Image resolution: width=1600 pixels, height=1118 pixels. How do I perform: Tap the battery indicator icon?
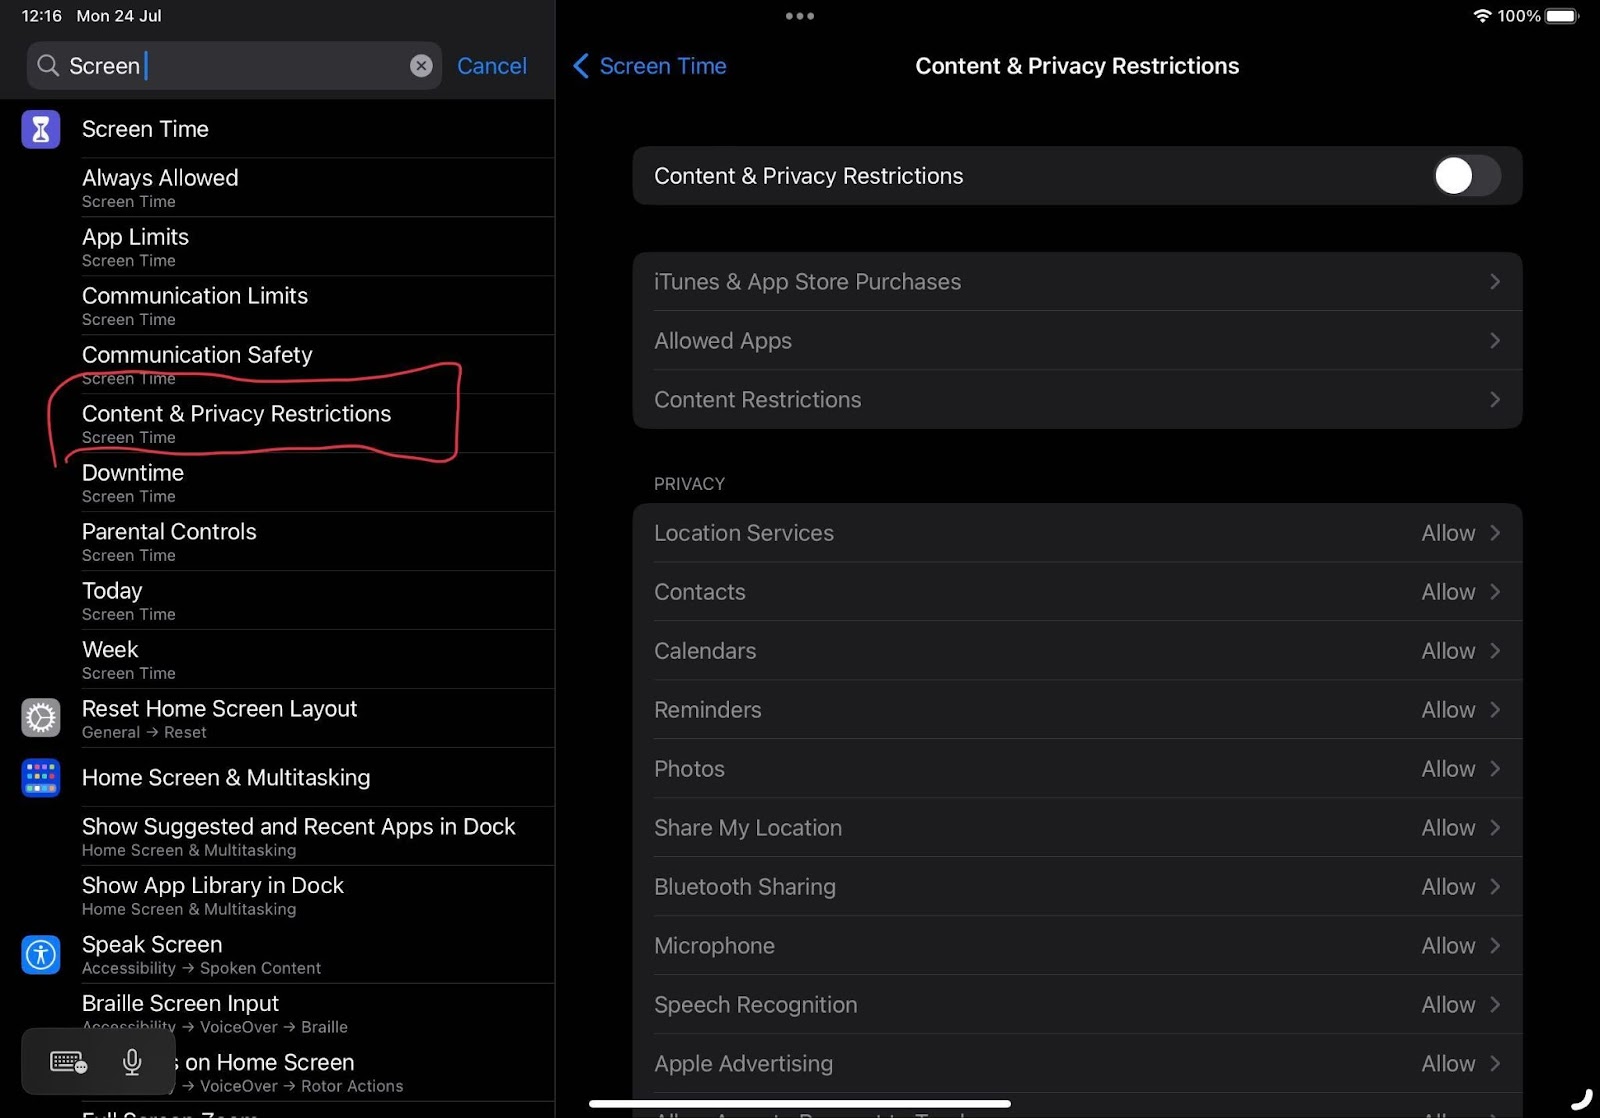pos(1562,16)
